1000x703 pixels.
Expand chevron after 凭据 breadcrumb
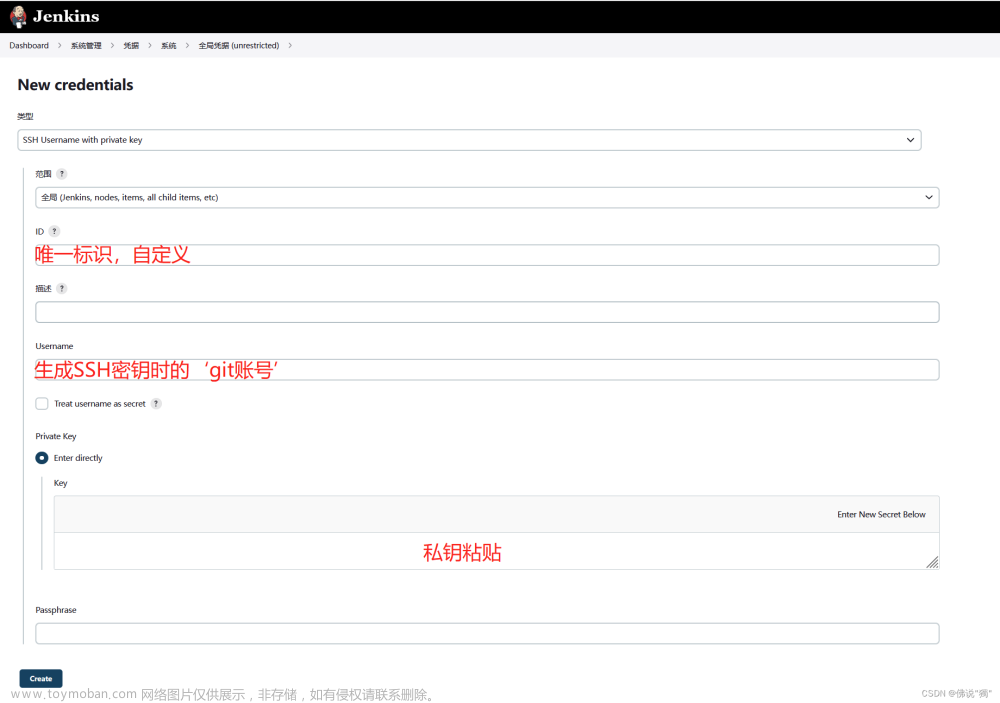150,45
